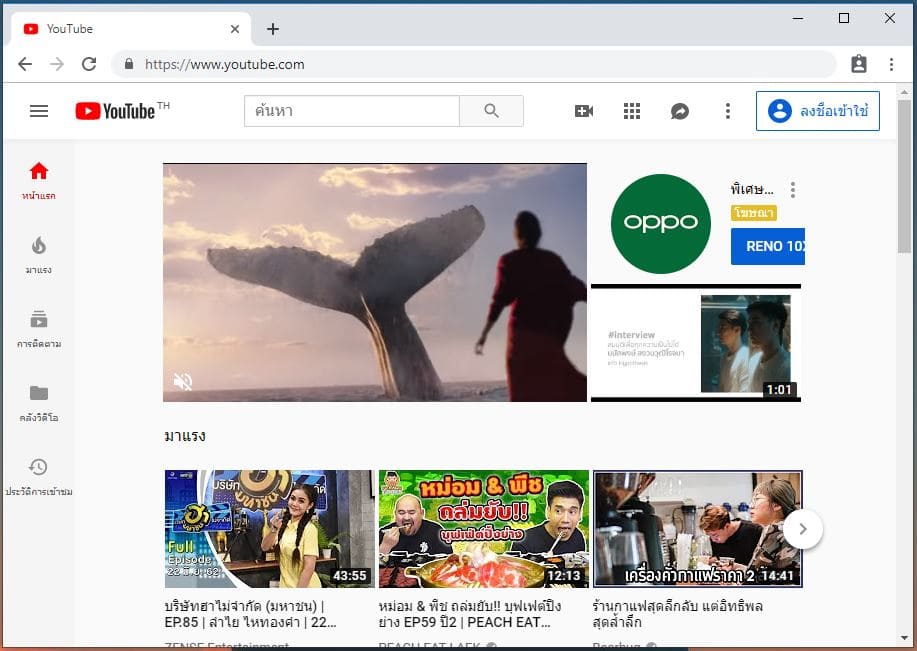Viewport: 917px width, 651px height.
Task: Open the create video camera icon
Action: tap(584, 111)
